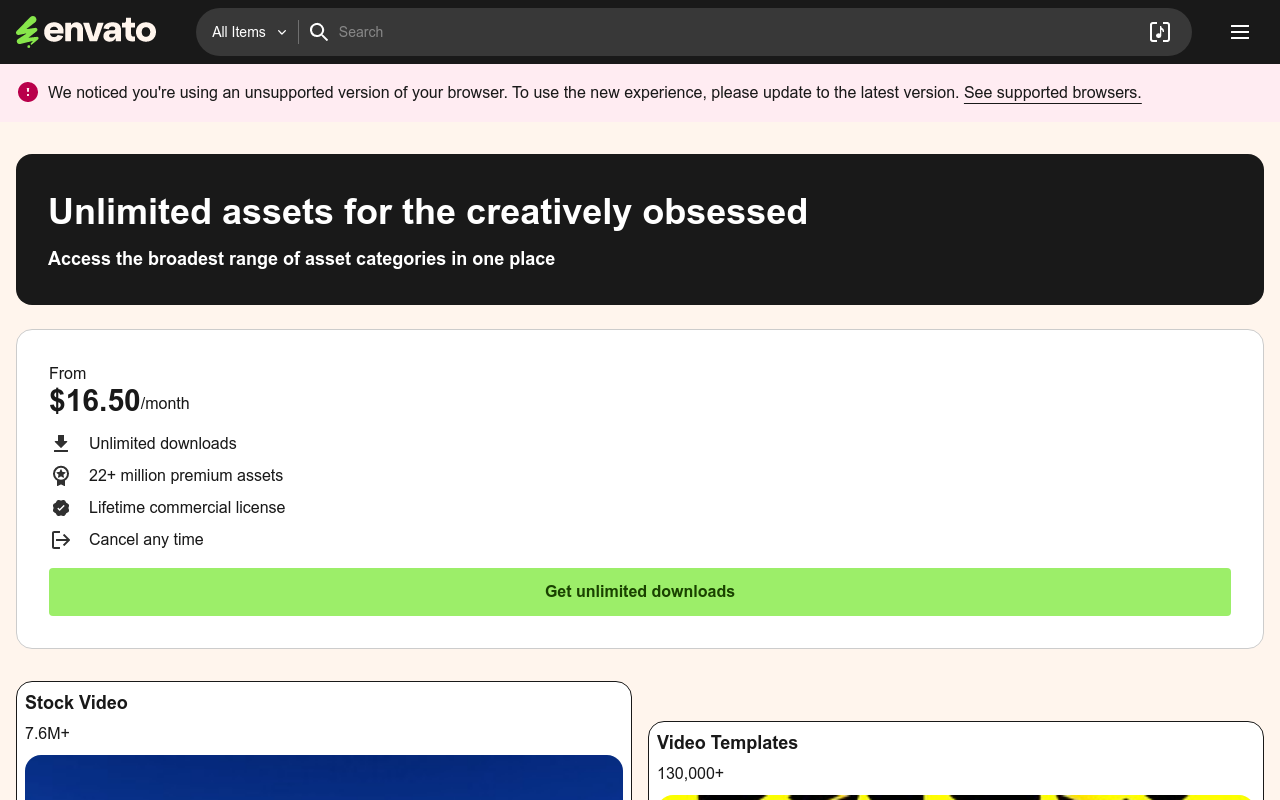Click the Lifetime commercial license text
1280x800 pixels.
(x=187, y=507)
